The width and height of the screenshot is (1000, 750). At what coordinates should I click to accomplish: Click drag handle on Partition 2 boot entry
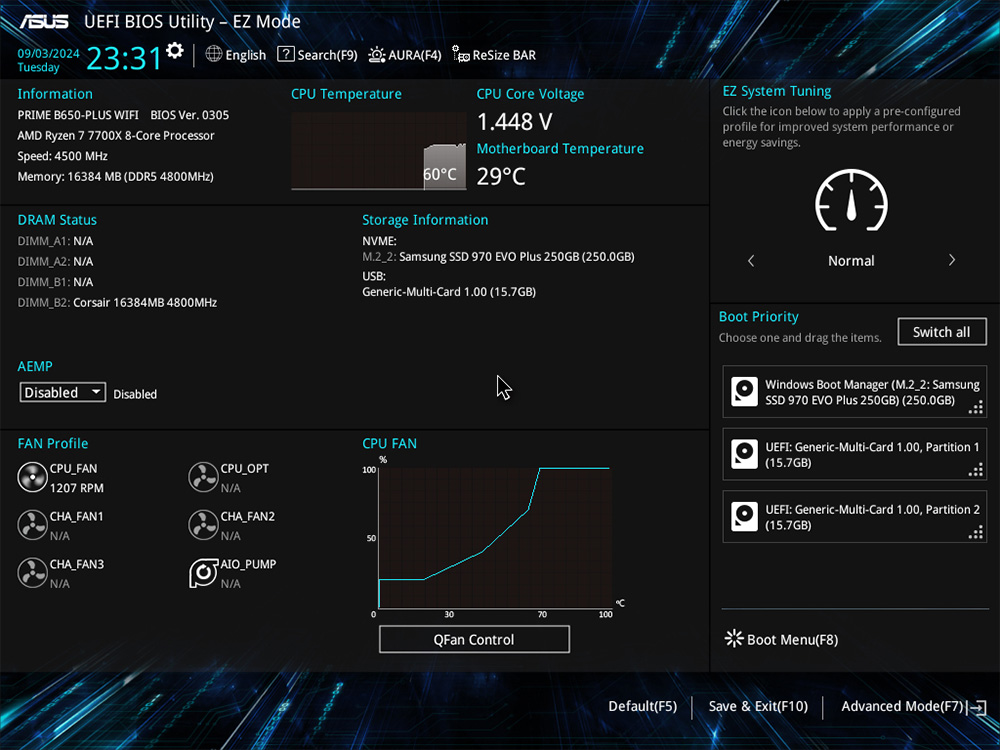(976, 533)
